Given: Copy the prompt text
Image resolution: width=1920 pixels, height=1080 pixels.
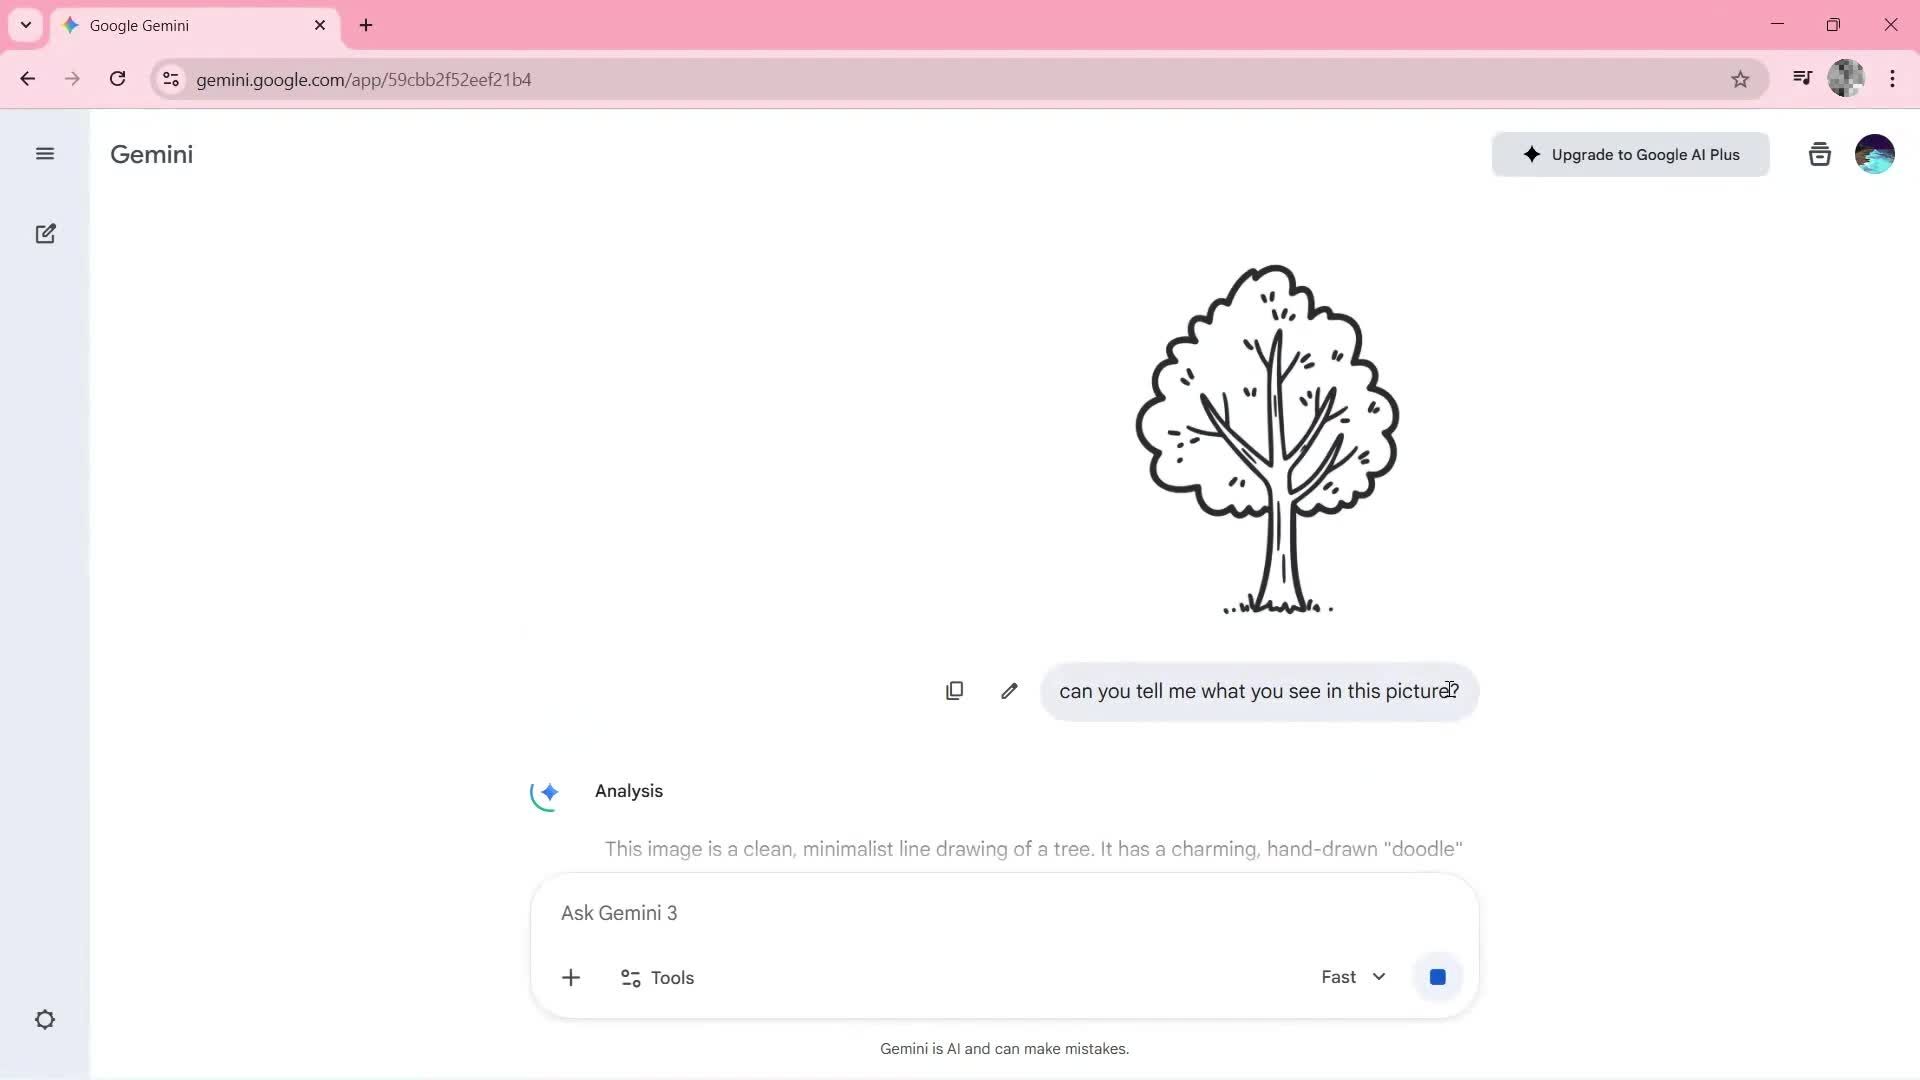Looking at the screenshot, I should pos(954,690).
